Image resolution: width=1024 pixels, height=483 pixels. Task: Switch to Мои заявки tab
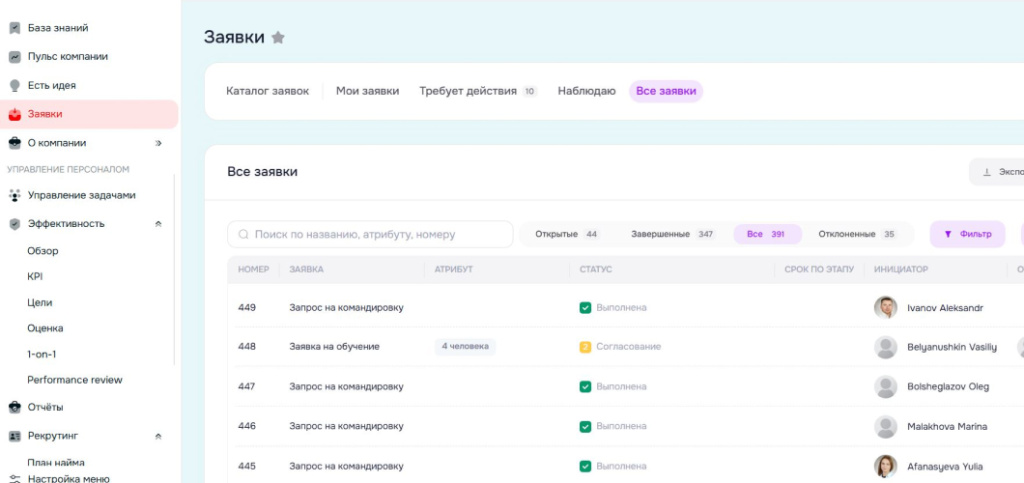point(368,91)
